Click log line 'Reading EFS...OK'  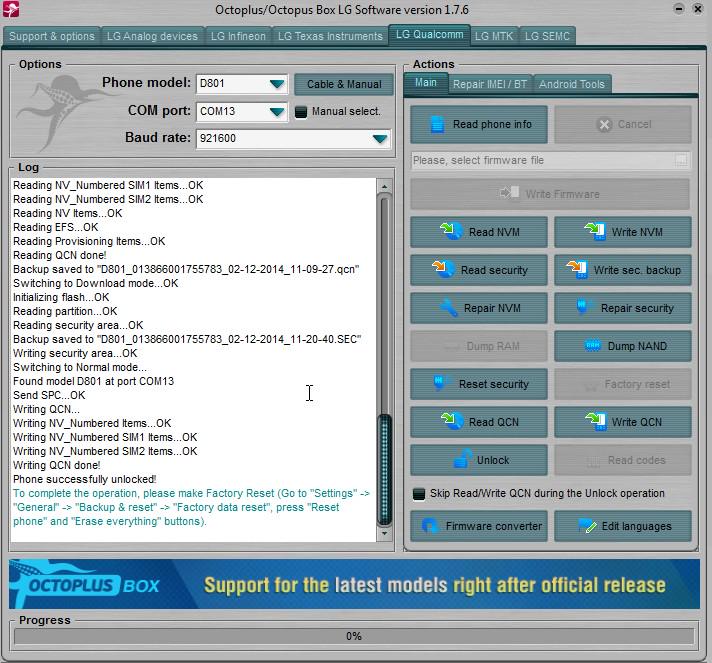(55, 227)
